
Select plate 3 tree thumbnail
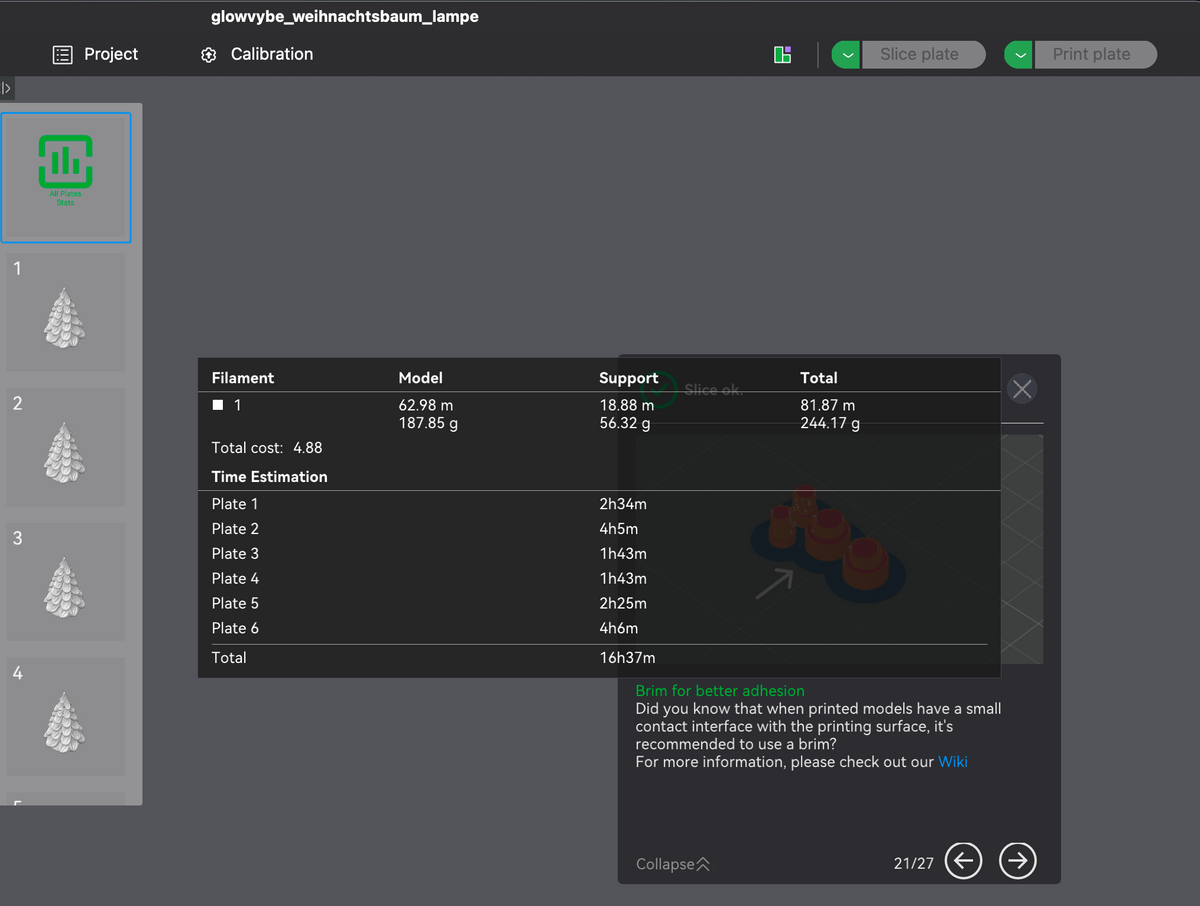pos(66,582)
